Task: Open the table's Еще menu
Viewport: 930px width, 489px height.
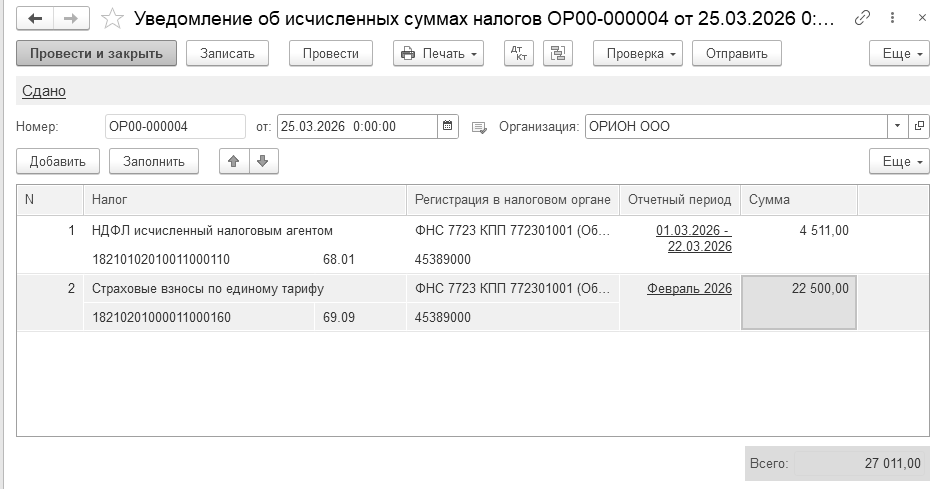Action: tap(899, 161)
